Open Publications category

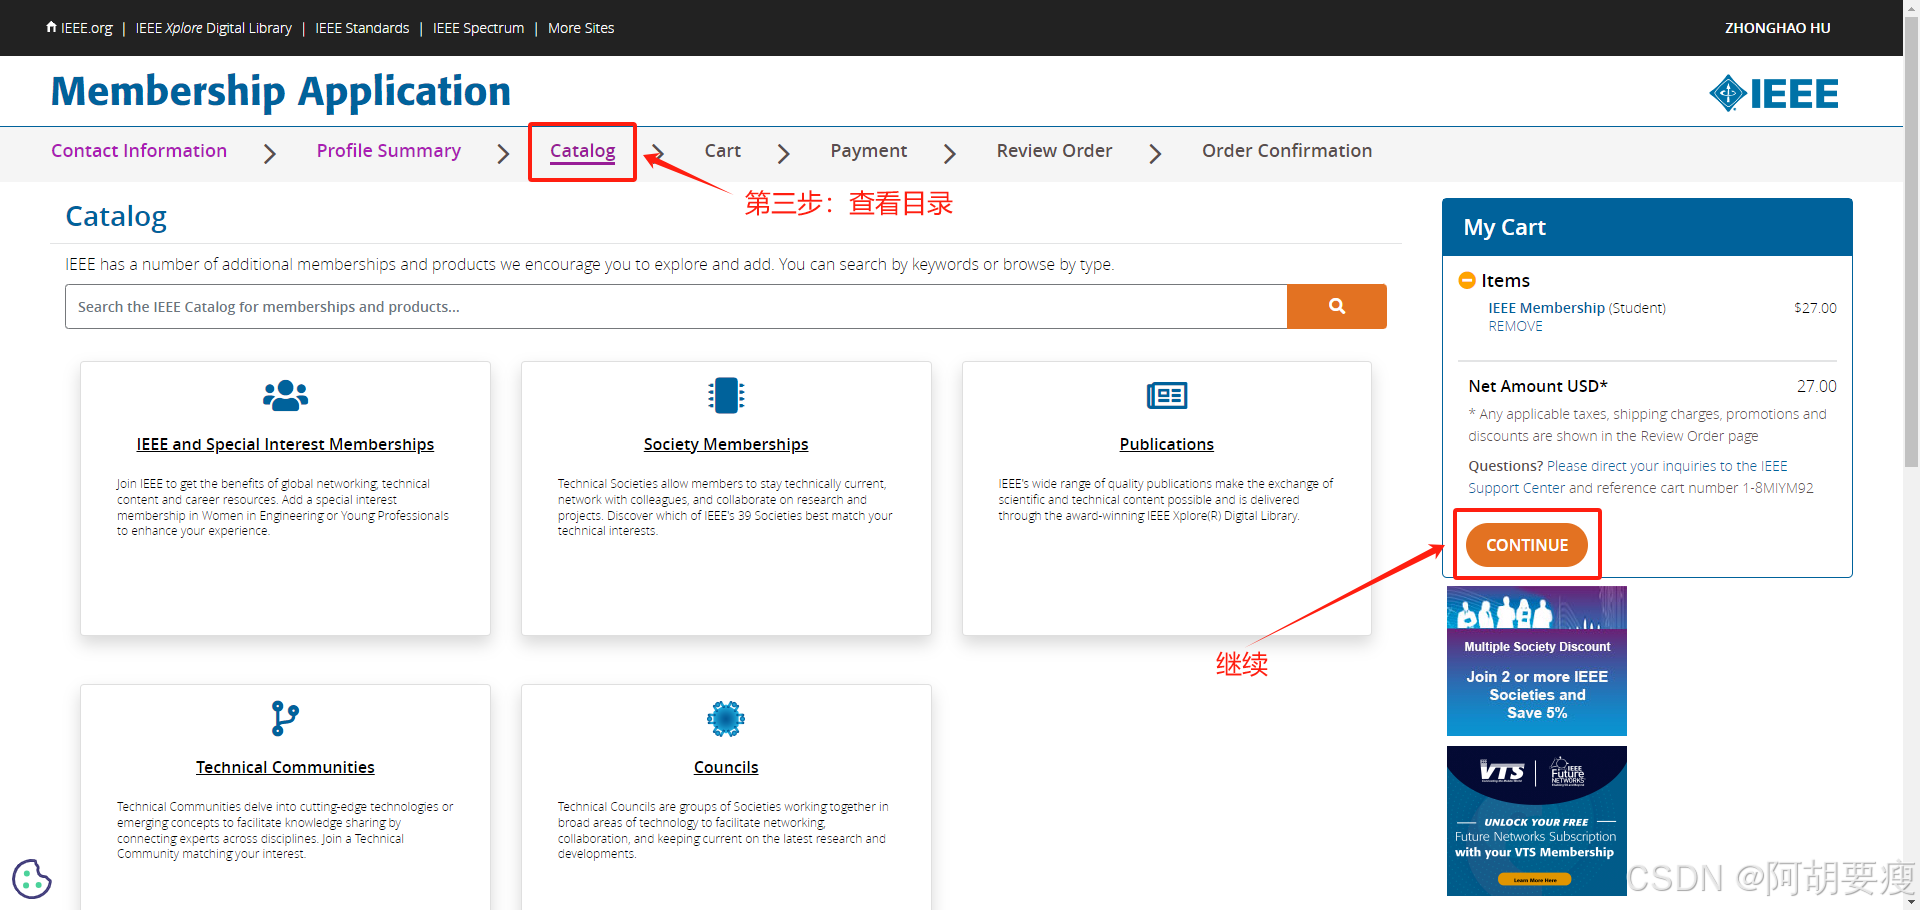[x=1166, y=444]
